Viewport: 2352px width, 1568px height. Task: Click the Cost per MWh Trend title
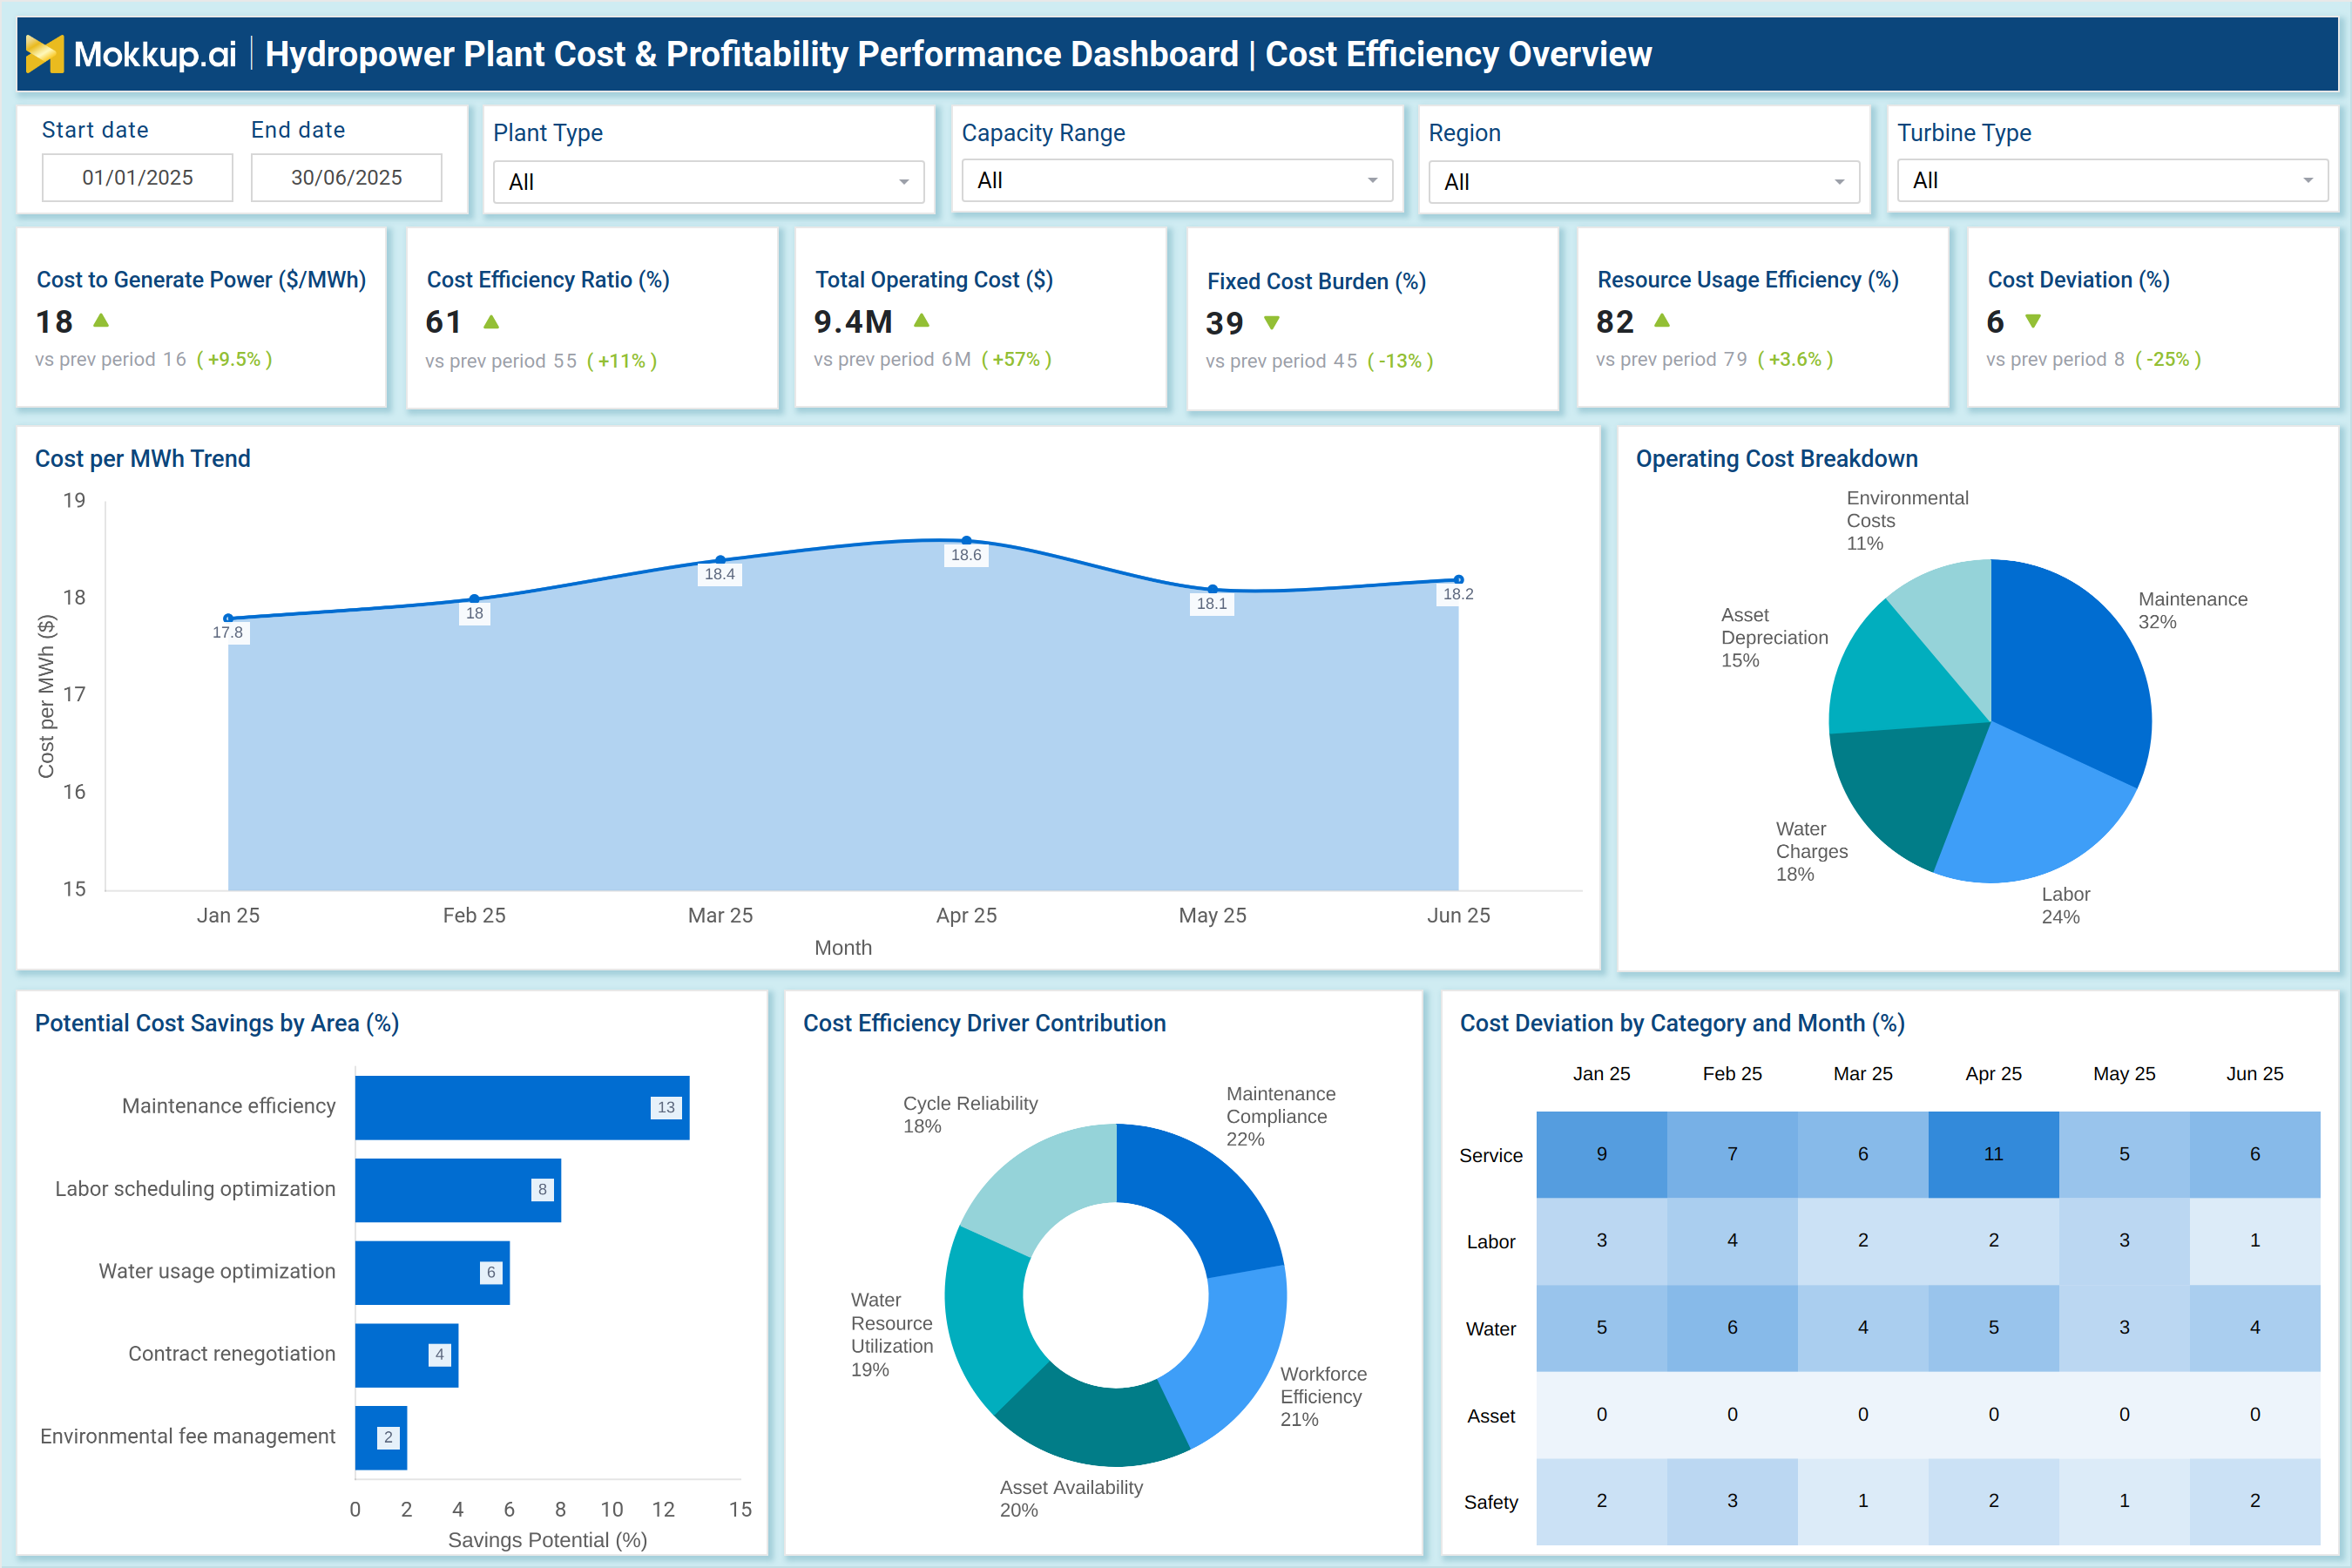click(143, 459)
